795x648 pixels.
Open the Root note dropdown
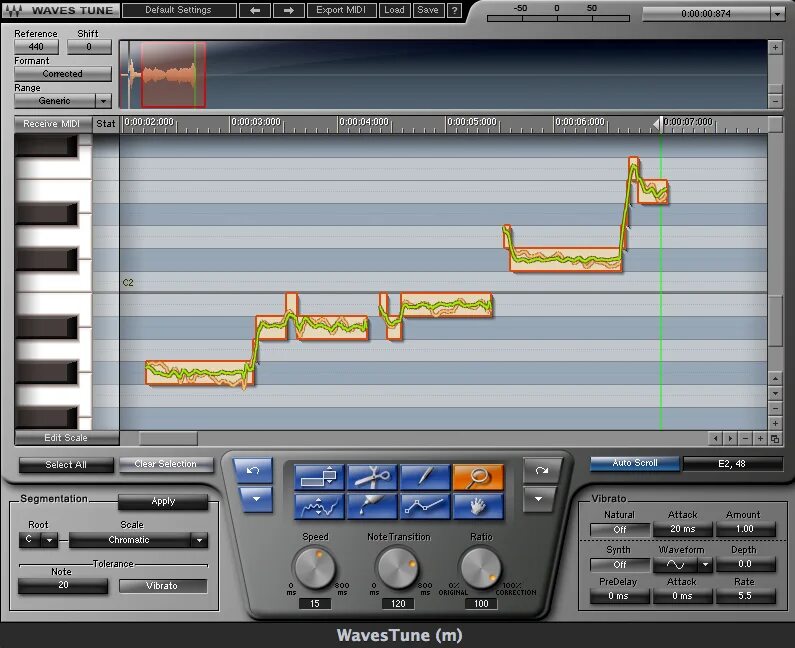[x=49, y=540]
